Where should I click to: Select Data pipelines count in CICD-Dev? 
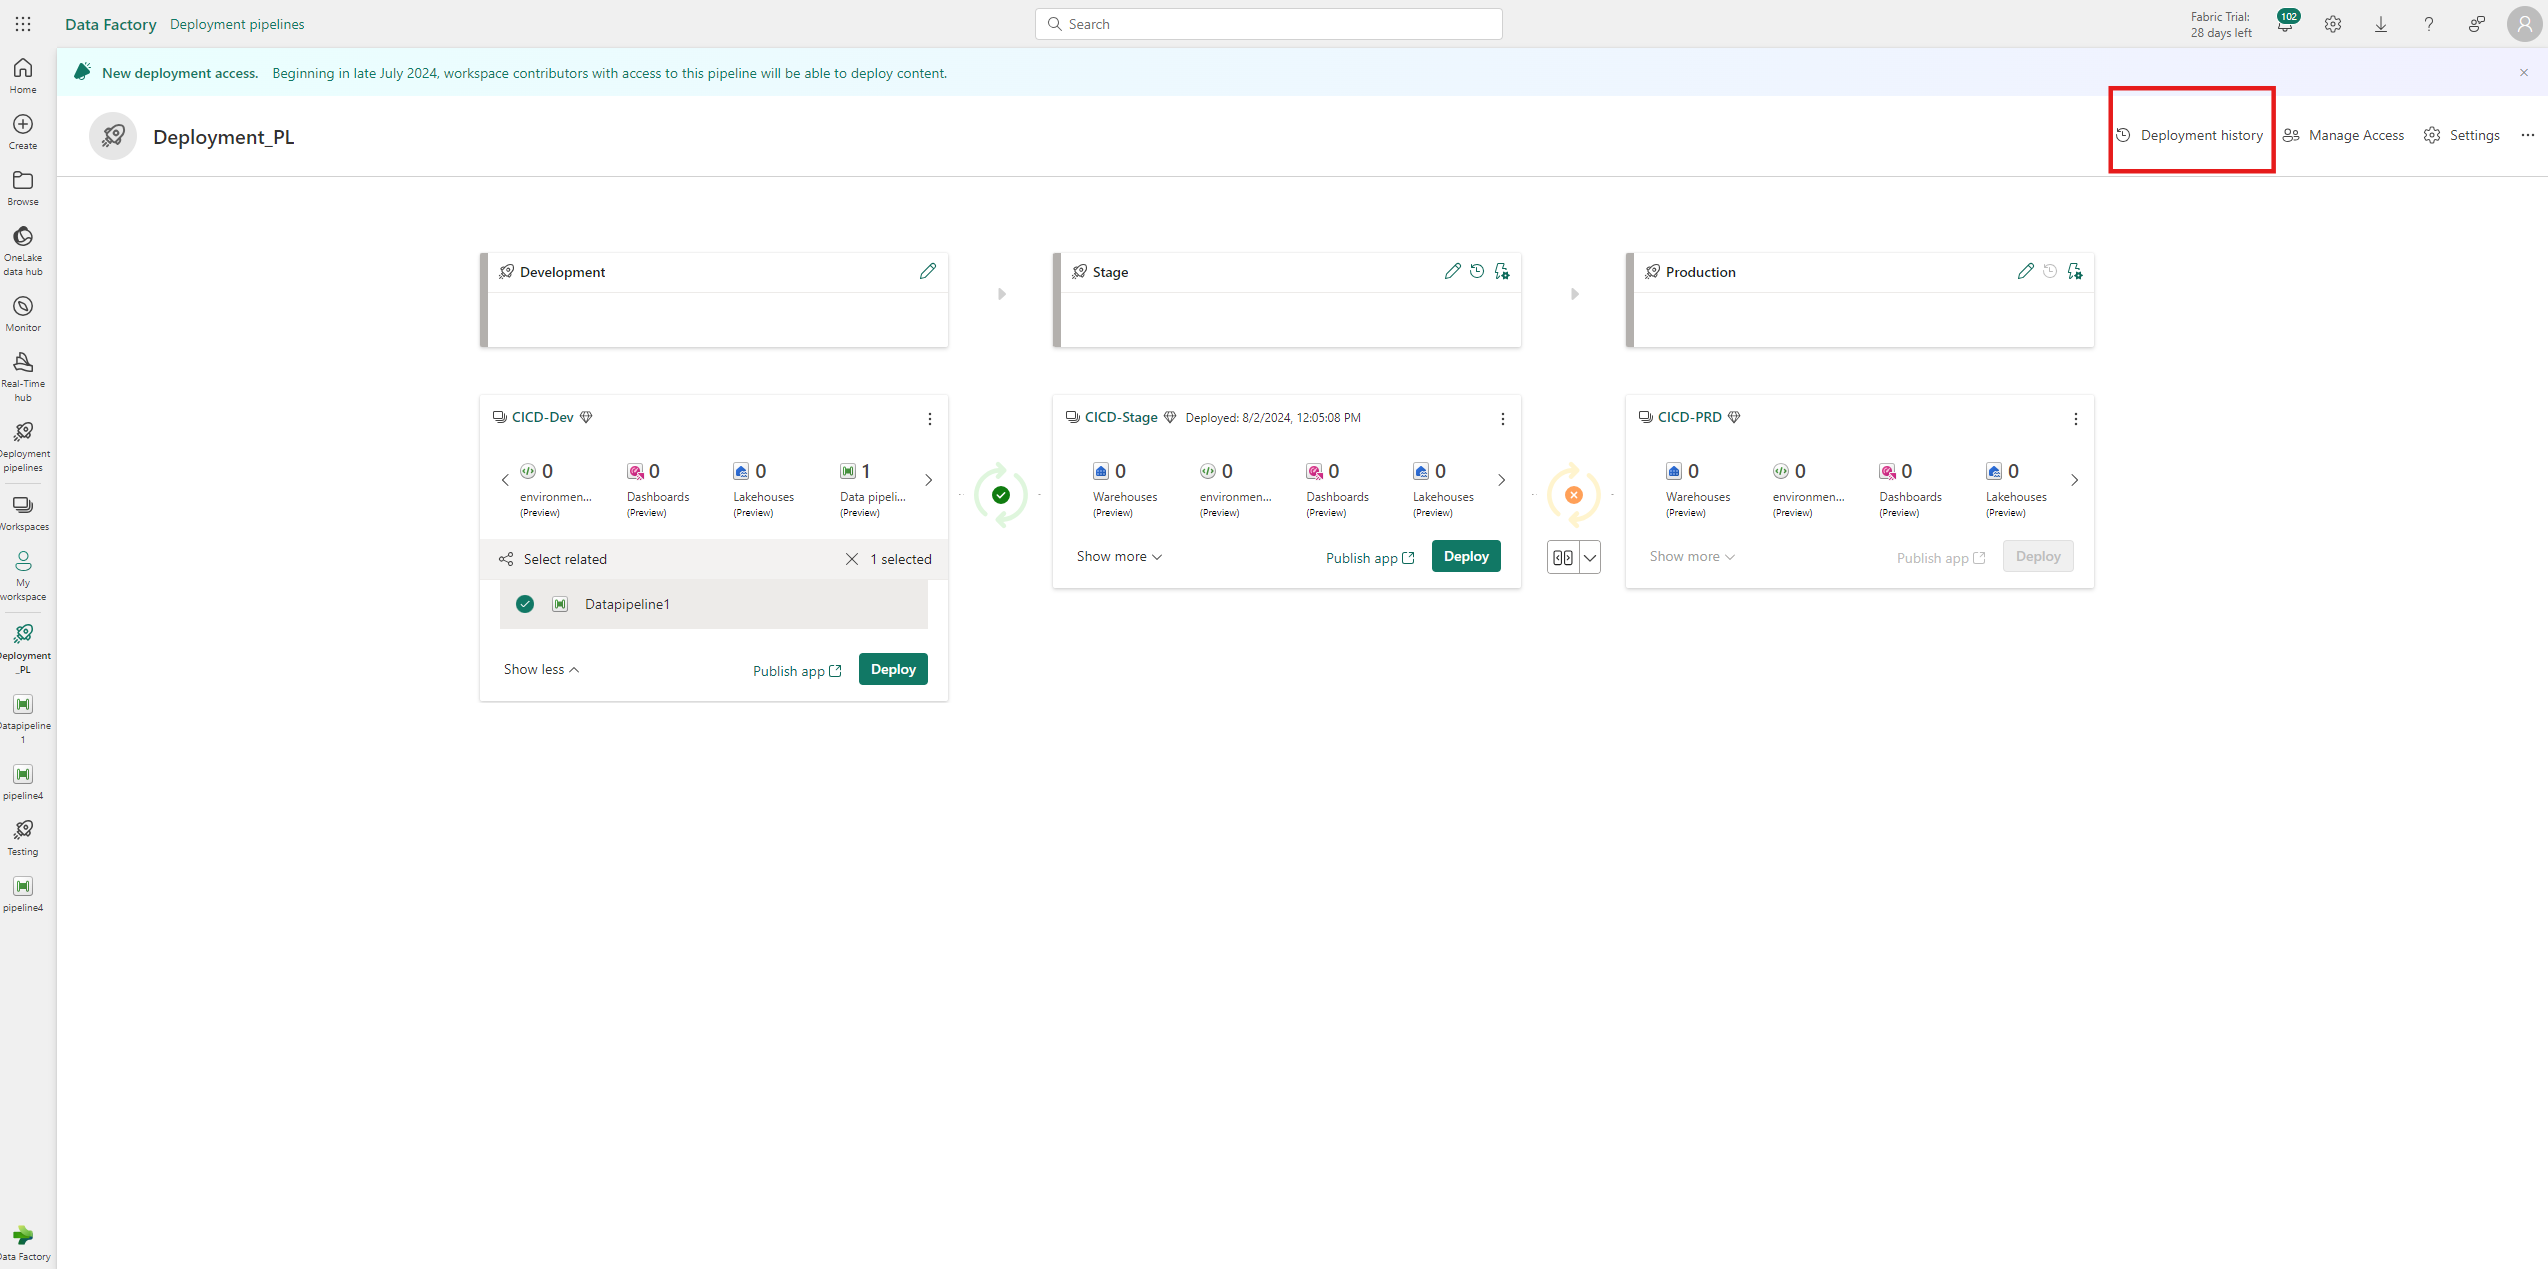(x=873, y=489)
